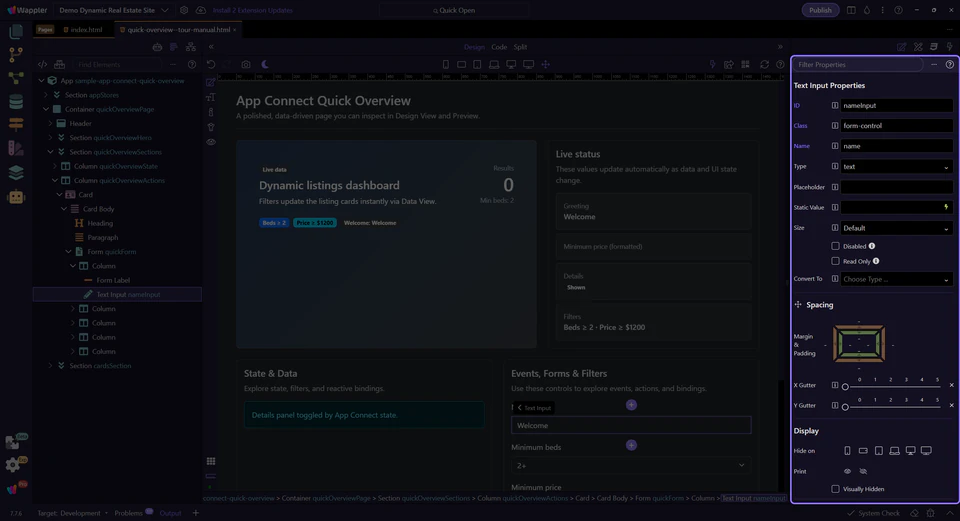Check the Visually Hidden checkbox
The image size is (960, 521).
coord(835,489)
